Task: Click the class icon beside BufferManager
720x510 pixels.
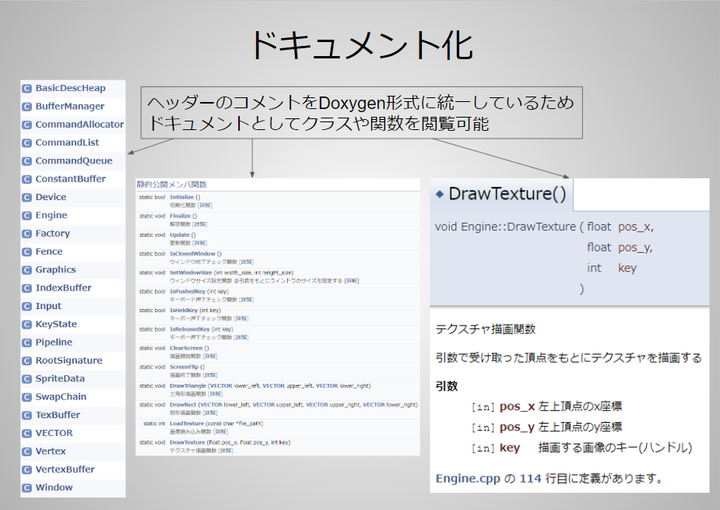Action: 27,106
